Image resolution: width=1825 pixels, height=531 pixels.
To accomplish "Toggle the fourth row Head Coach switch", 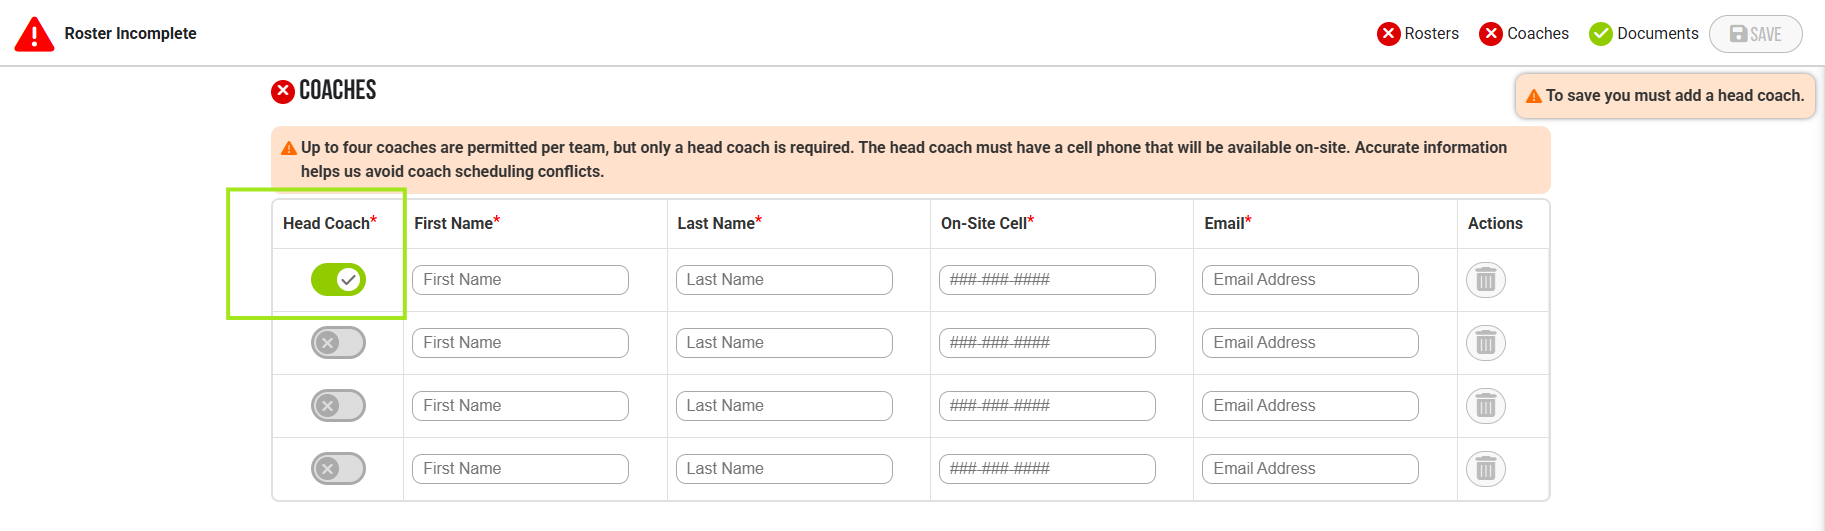I will pyautogui.click(x=338, y=469).
